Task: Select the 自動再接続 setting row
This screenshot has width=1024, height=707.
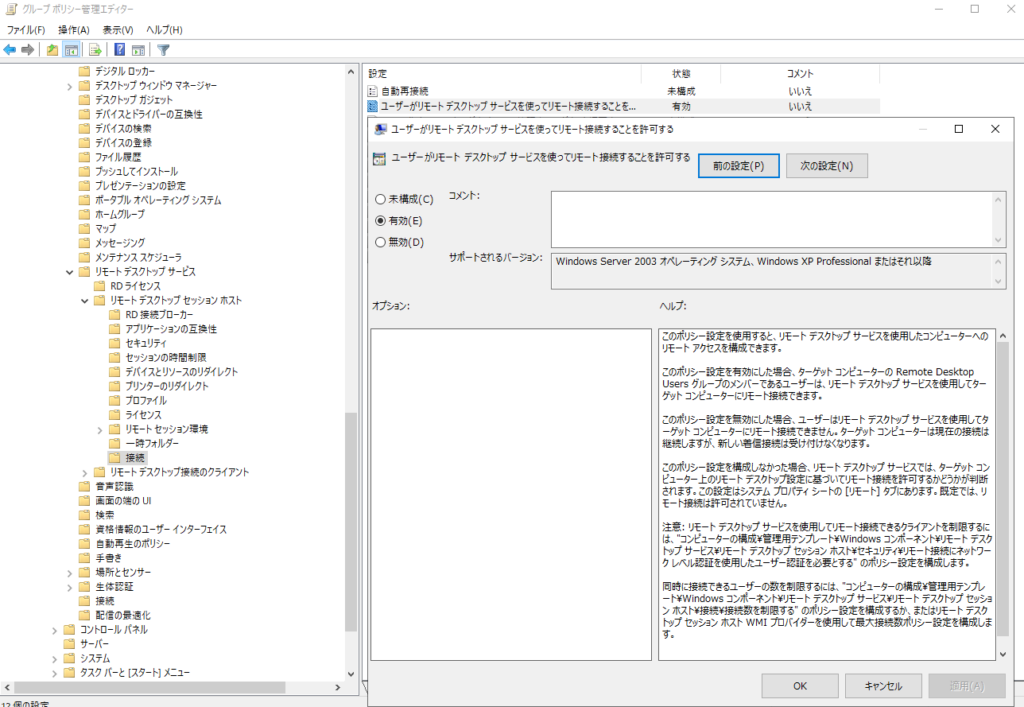Action: (x=623, y=91)
